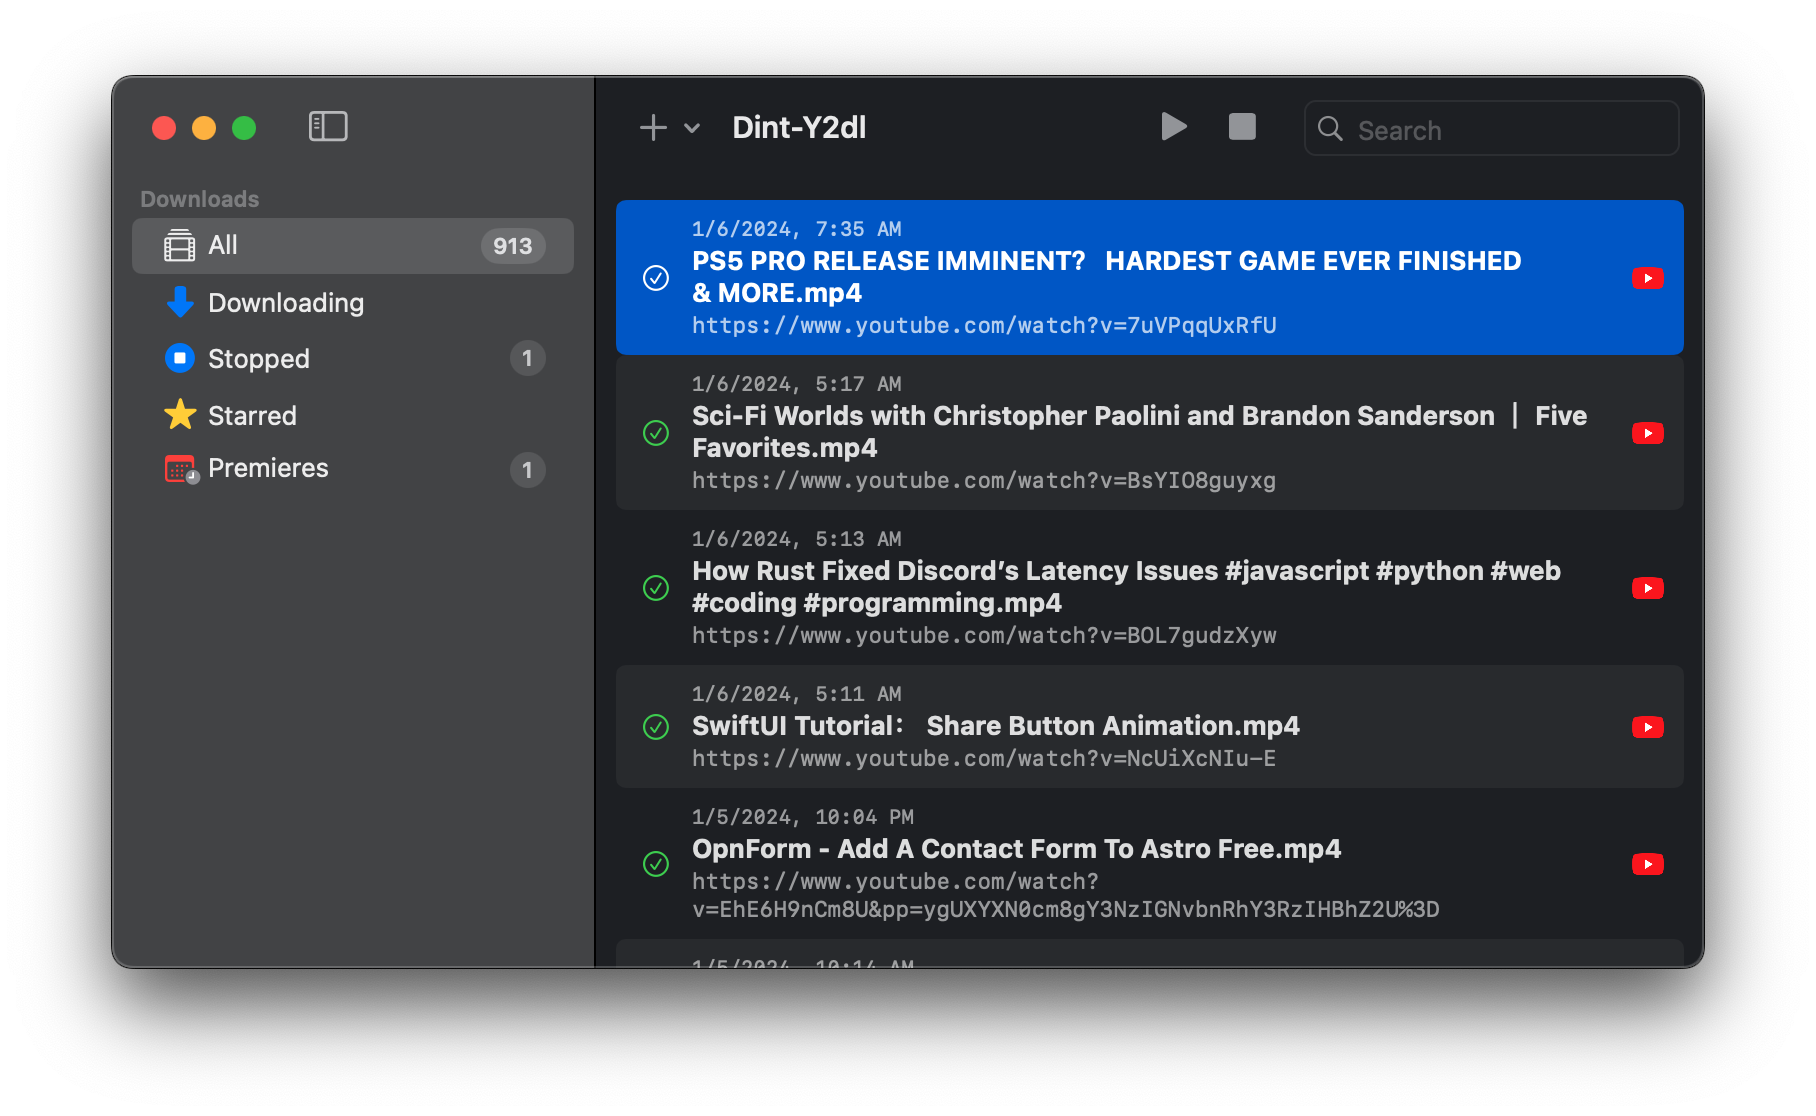Click the 1/6/2024, 5:11 AM timestamp
This screenshot has width=1816, height=1116.
(797, 695)
